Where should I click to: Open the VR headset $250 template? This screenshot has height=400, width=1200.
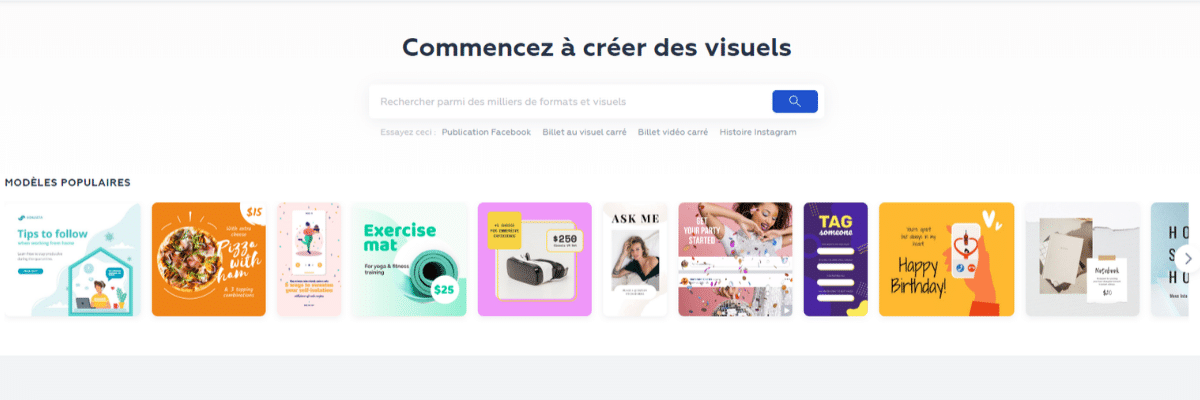coord(535,259)
